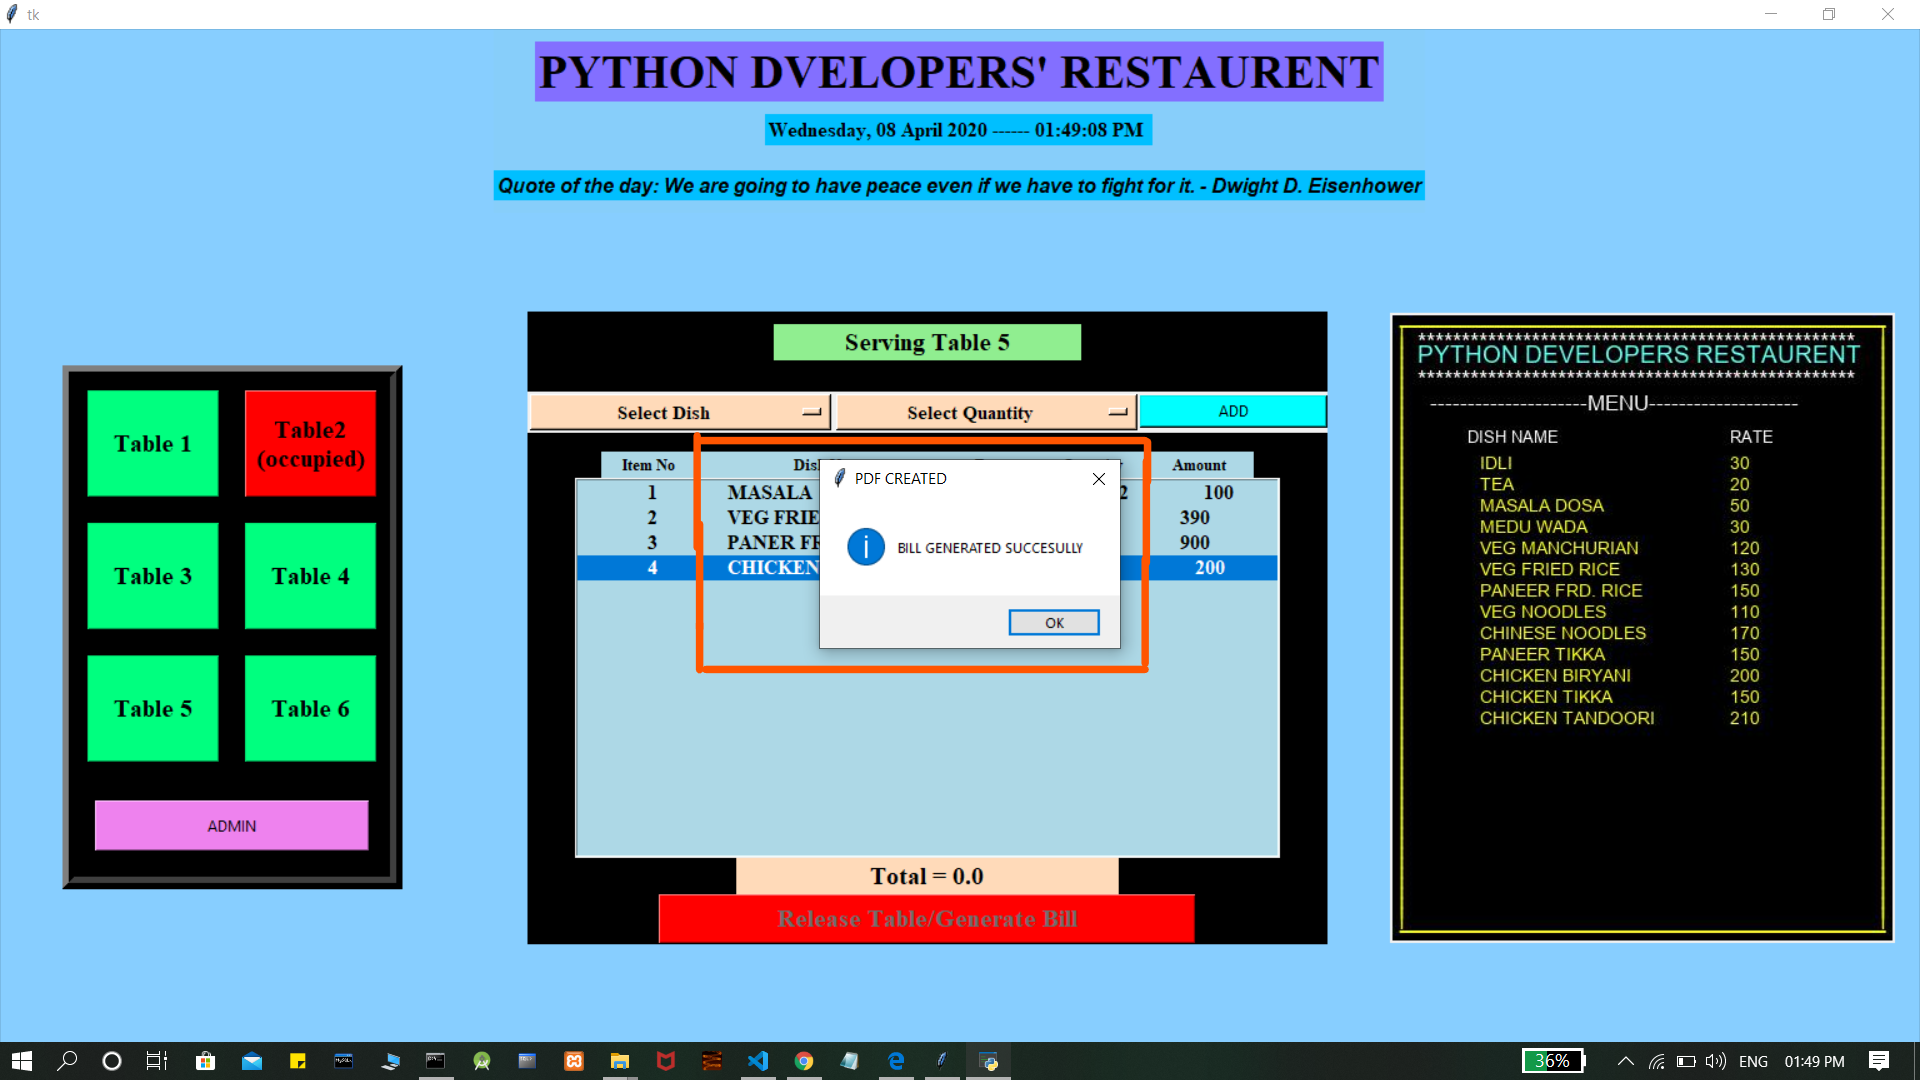The image size is (1920, 1080).
Task: Start Android Studio from the taskbar
Action: (482, 1062)
